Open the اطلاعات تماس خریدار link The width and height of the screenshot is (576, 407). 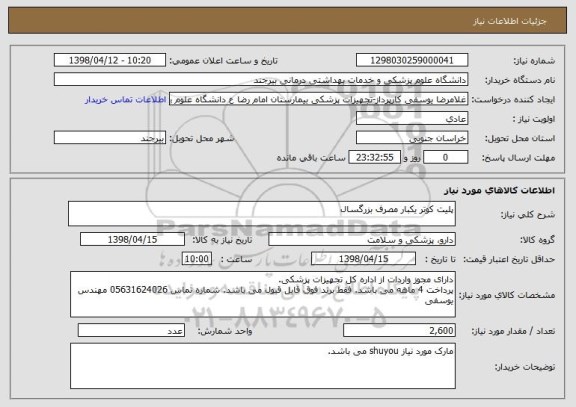point(126,100)
